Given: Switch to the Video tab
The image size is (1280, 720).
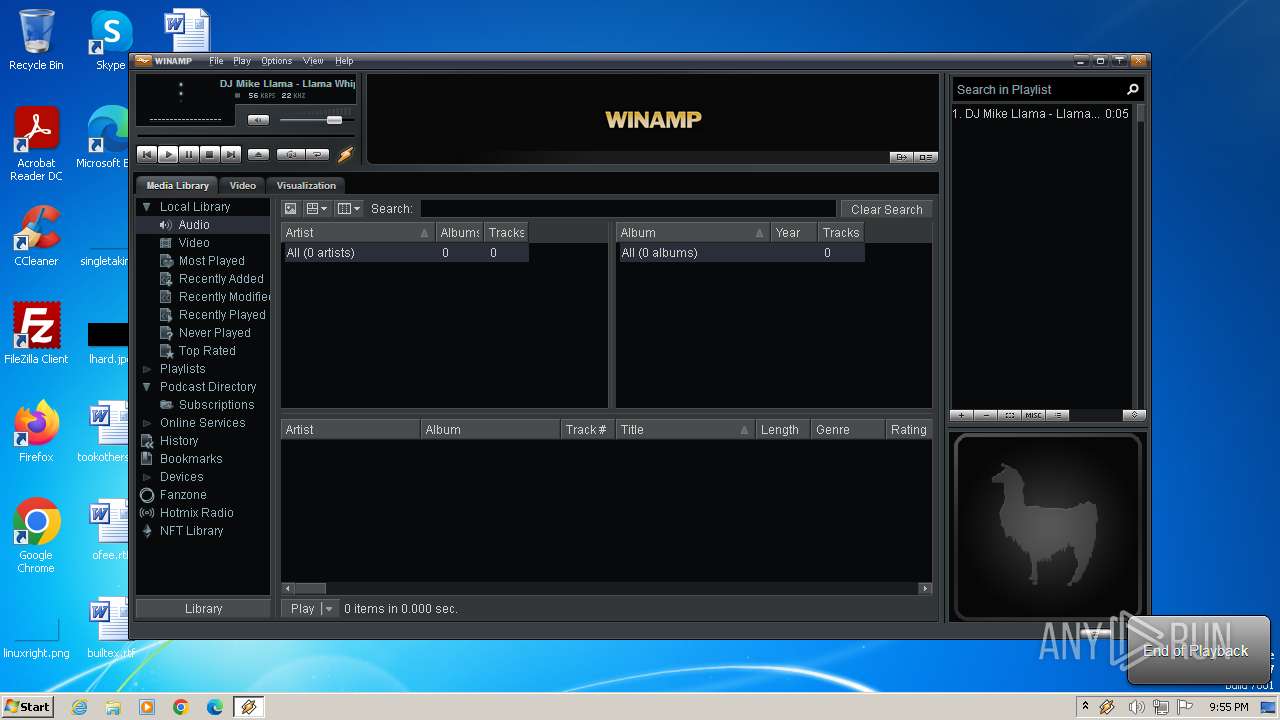Looking at the screenshot, I should click(x=243, y=185).
